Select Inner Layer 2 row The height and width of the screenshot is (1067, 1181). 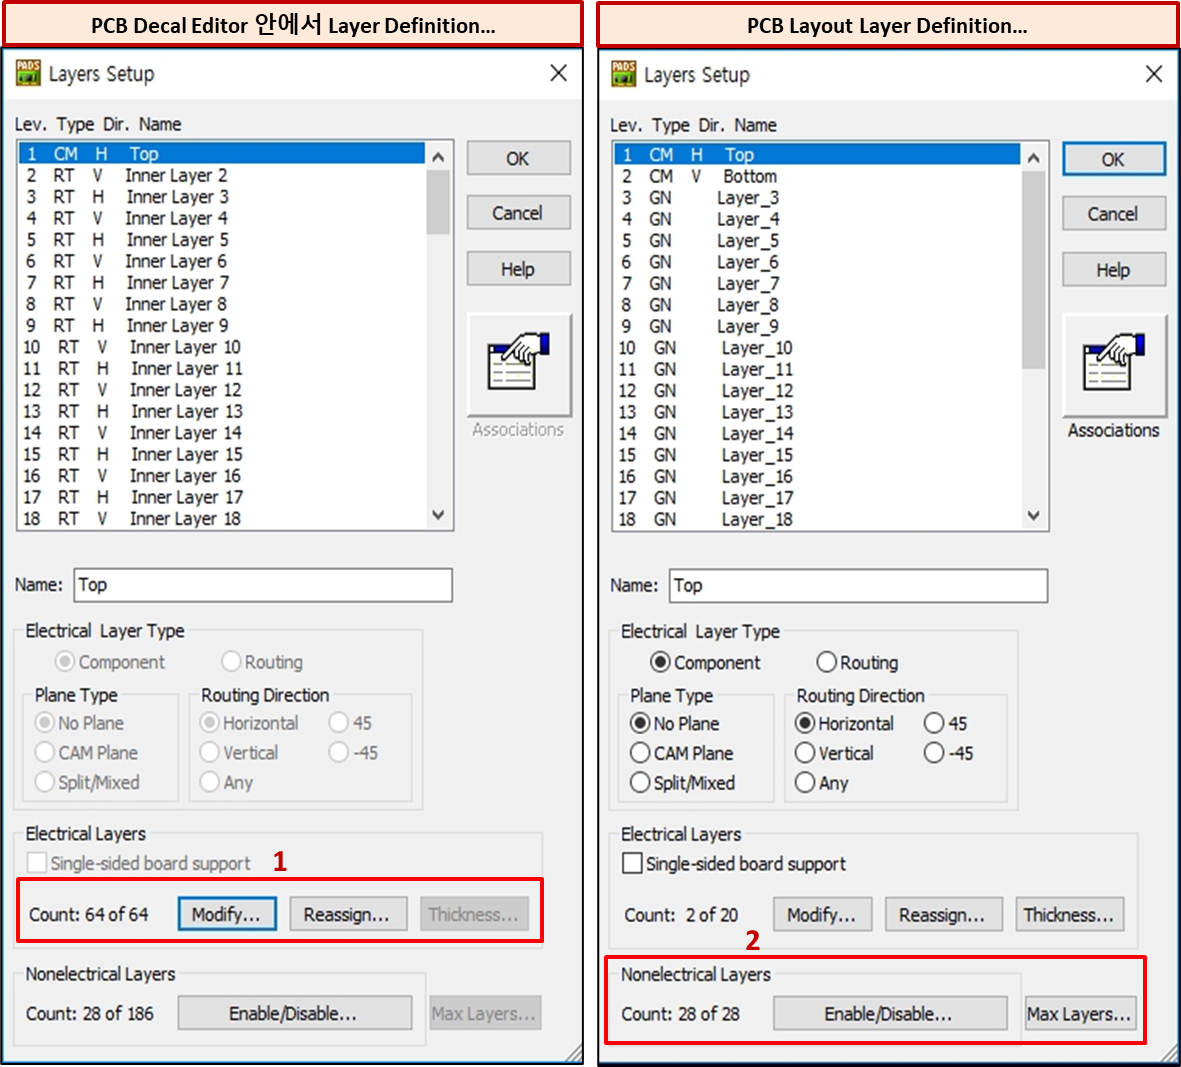221,175
